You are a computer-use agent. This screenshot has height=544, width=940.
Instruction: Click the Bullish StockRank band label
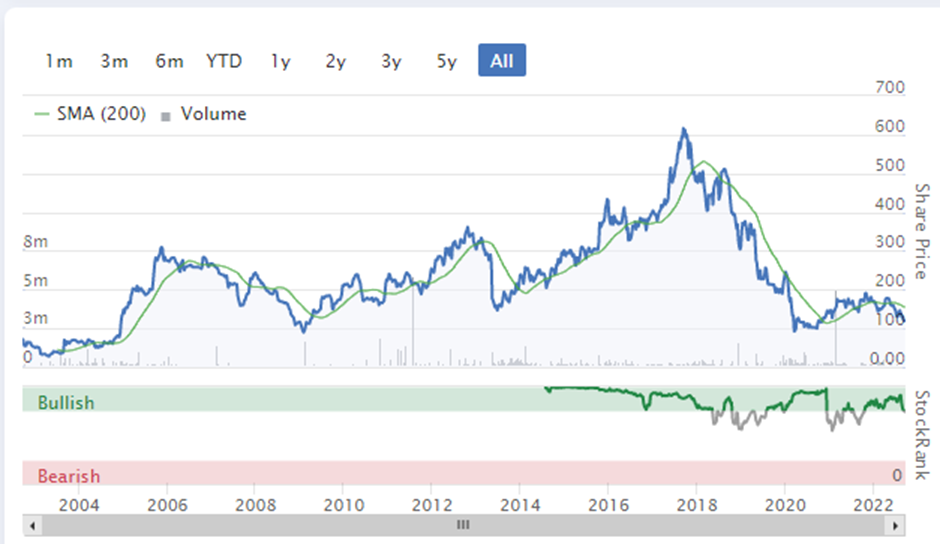click(x=66, y=402)
